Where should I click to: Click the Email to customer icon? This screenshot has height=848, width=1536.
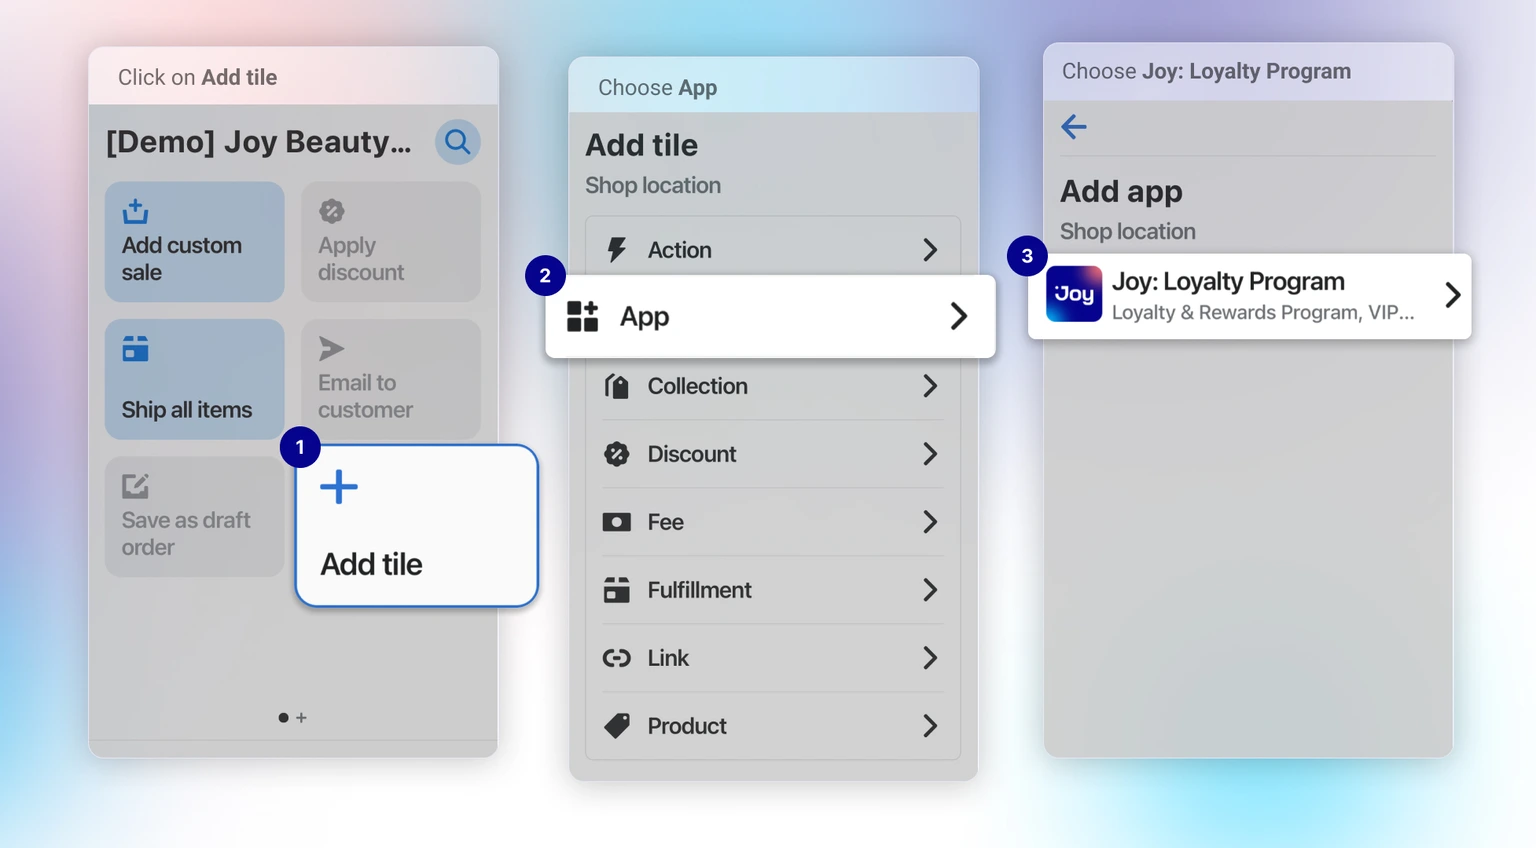click(x=331, y=348)
